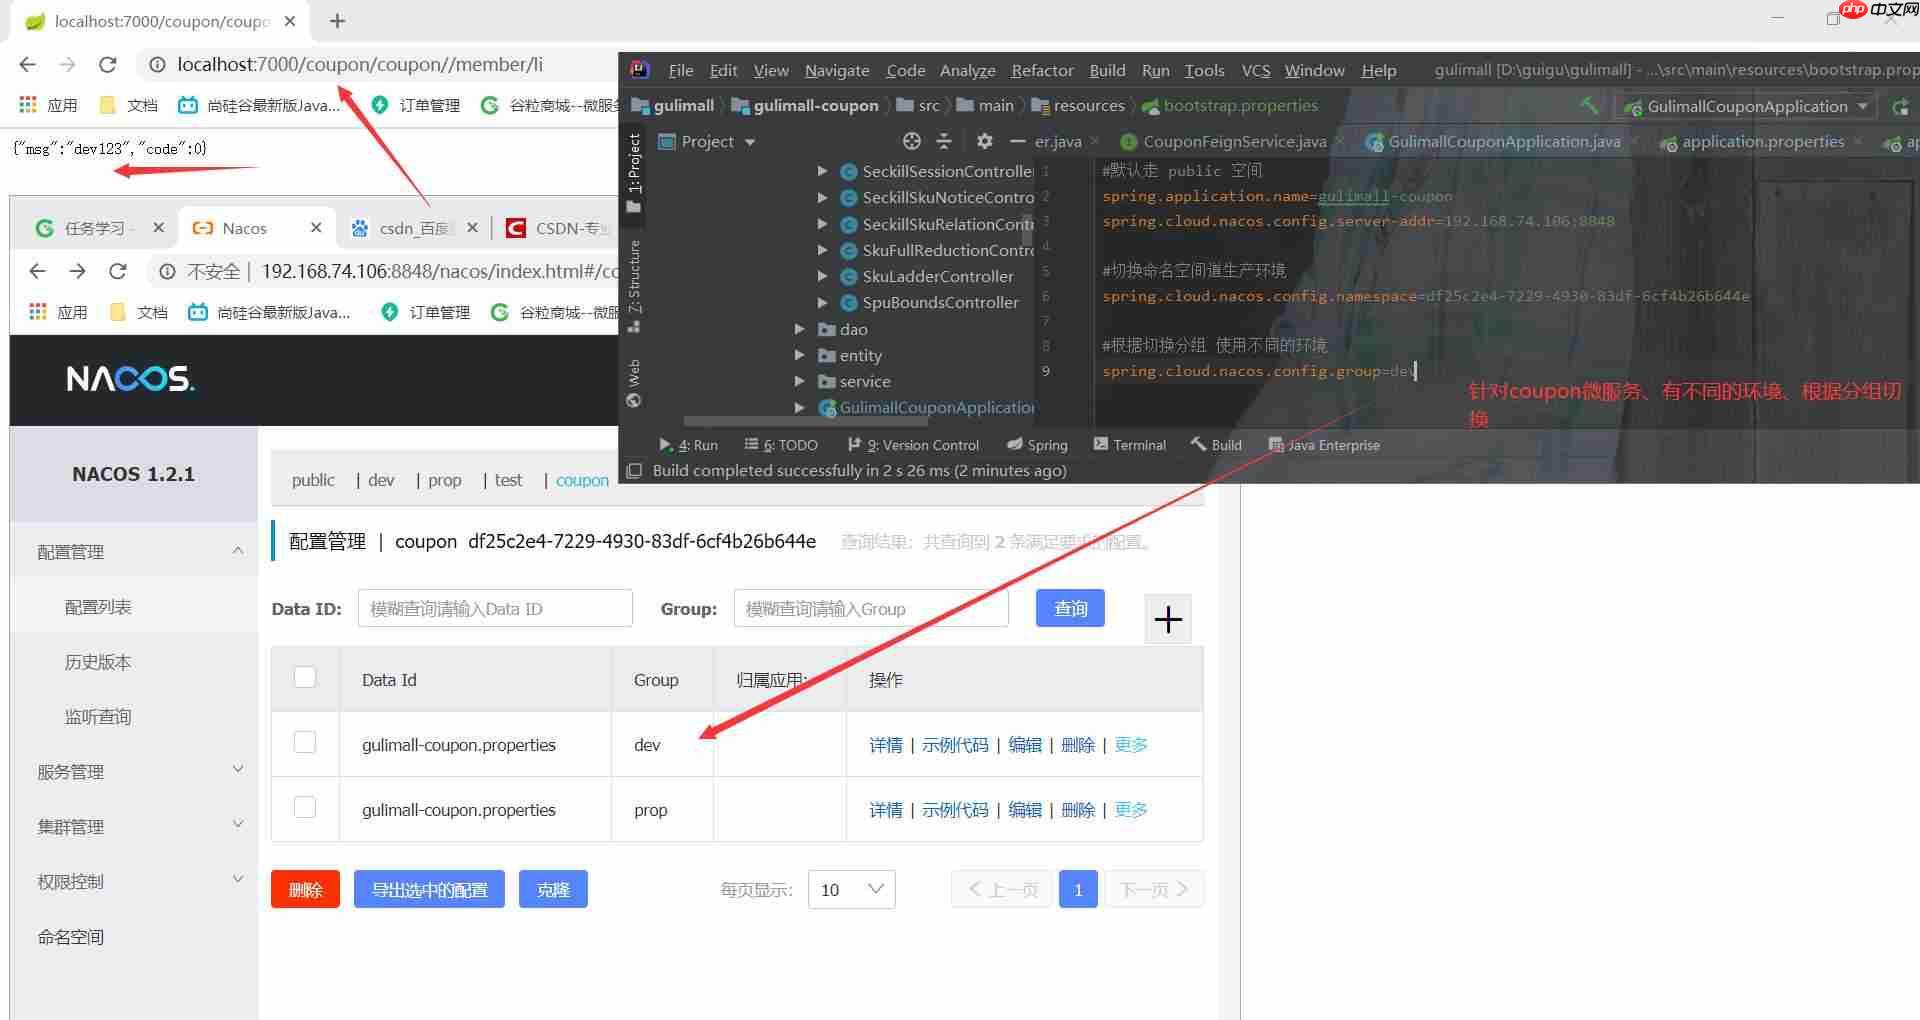The image size is (1920, 1020).
Task: Open 命名空间 in Nacos sidebar
Action: (x=70, y=937)
